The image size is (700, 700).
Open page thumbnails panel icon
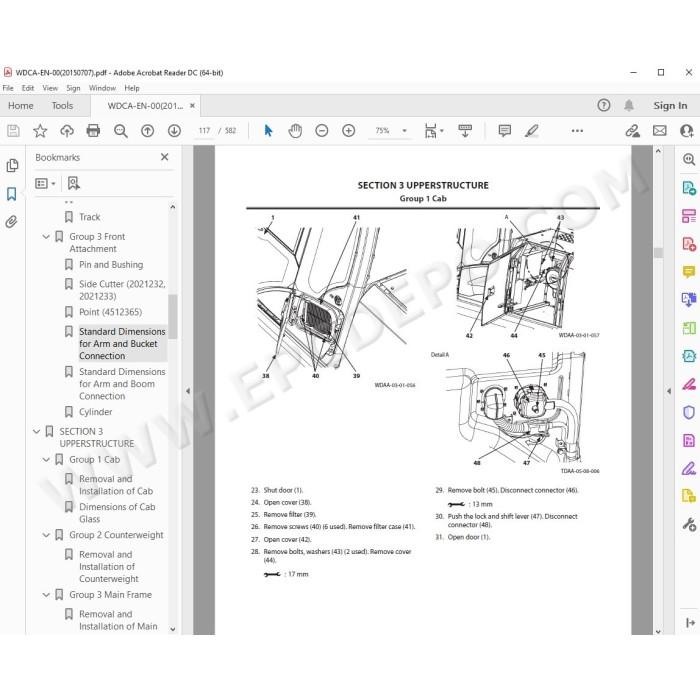pyautogui.click(x=12, y=166)
